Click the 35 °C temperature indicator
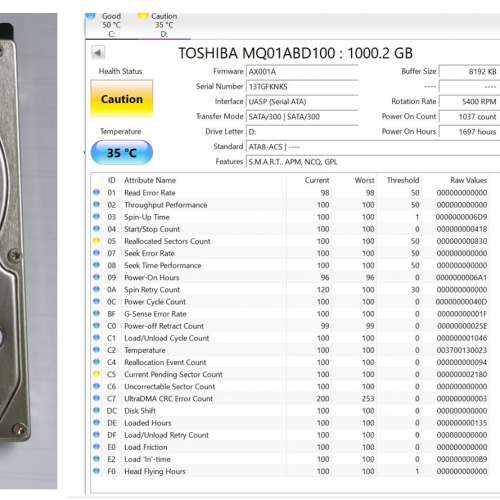 click(x=122, y=153)
